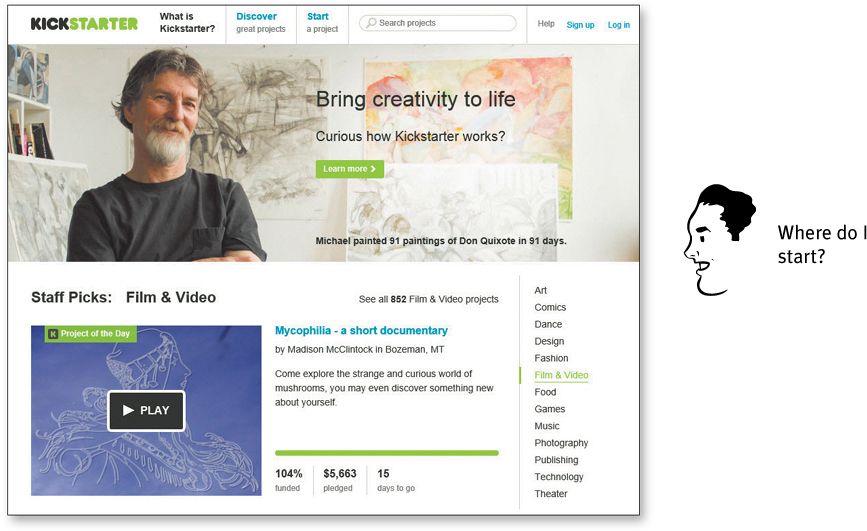Click Sign up
867x531 pixels.
(580, 25)
